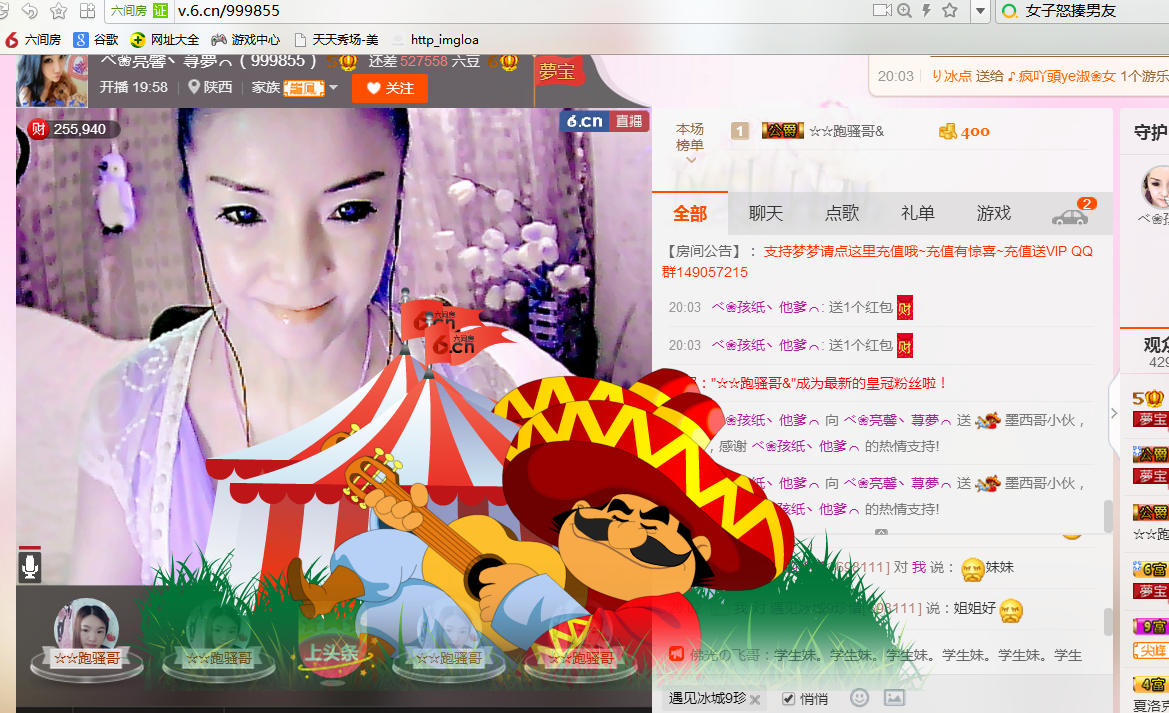Toggle the 悄悄 whisper checkbox

pyautogui.click(x=788, y=699)
